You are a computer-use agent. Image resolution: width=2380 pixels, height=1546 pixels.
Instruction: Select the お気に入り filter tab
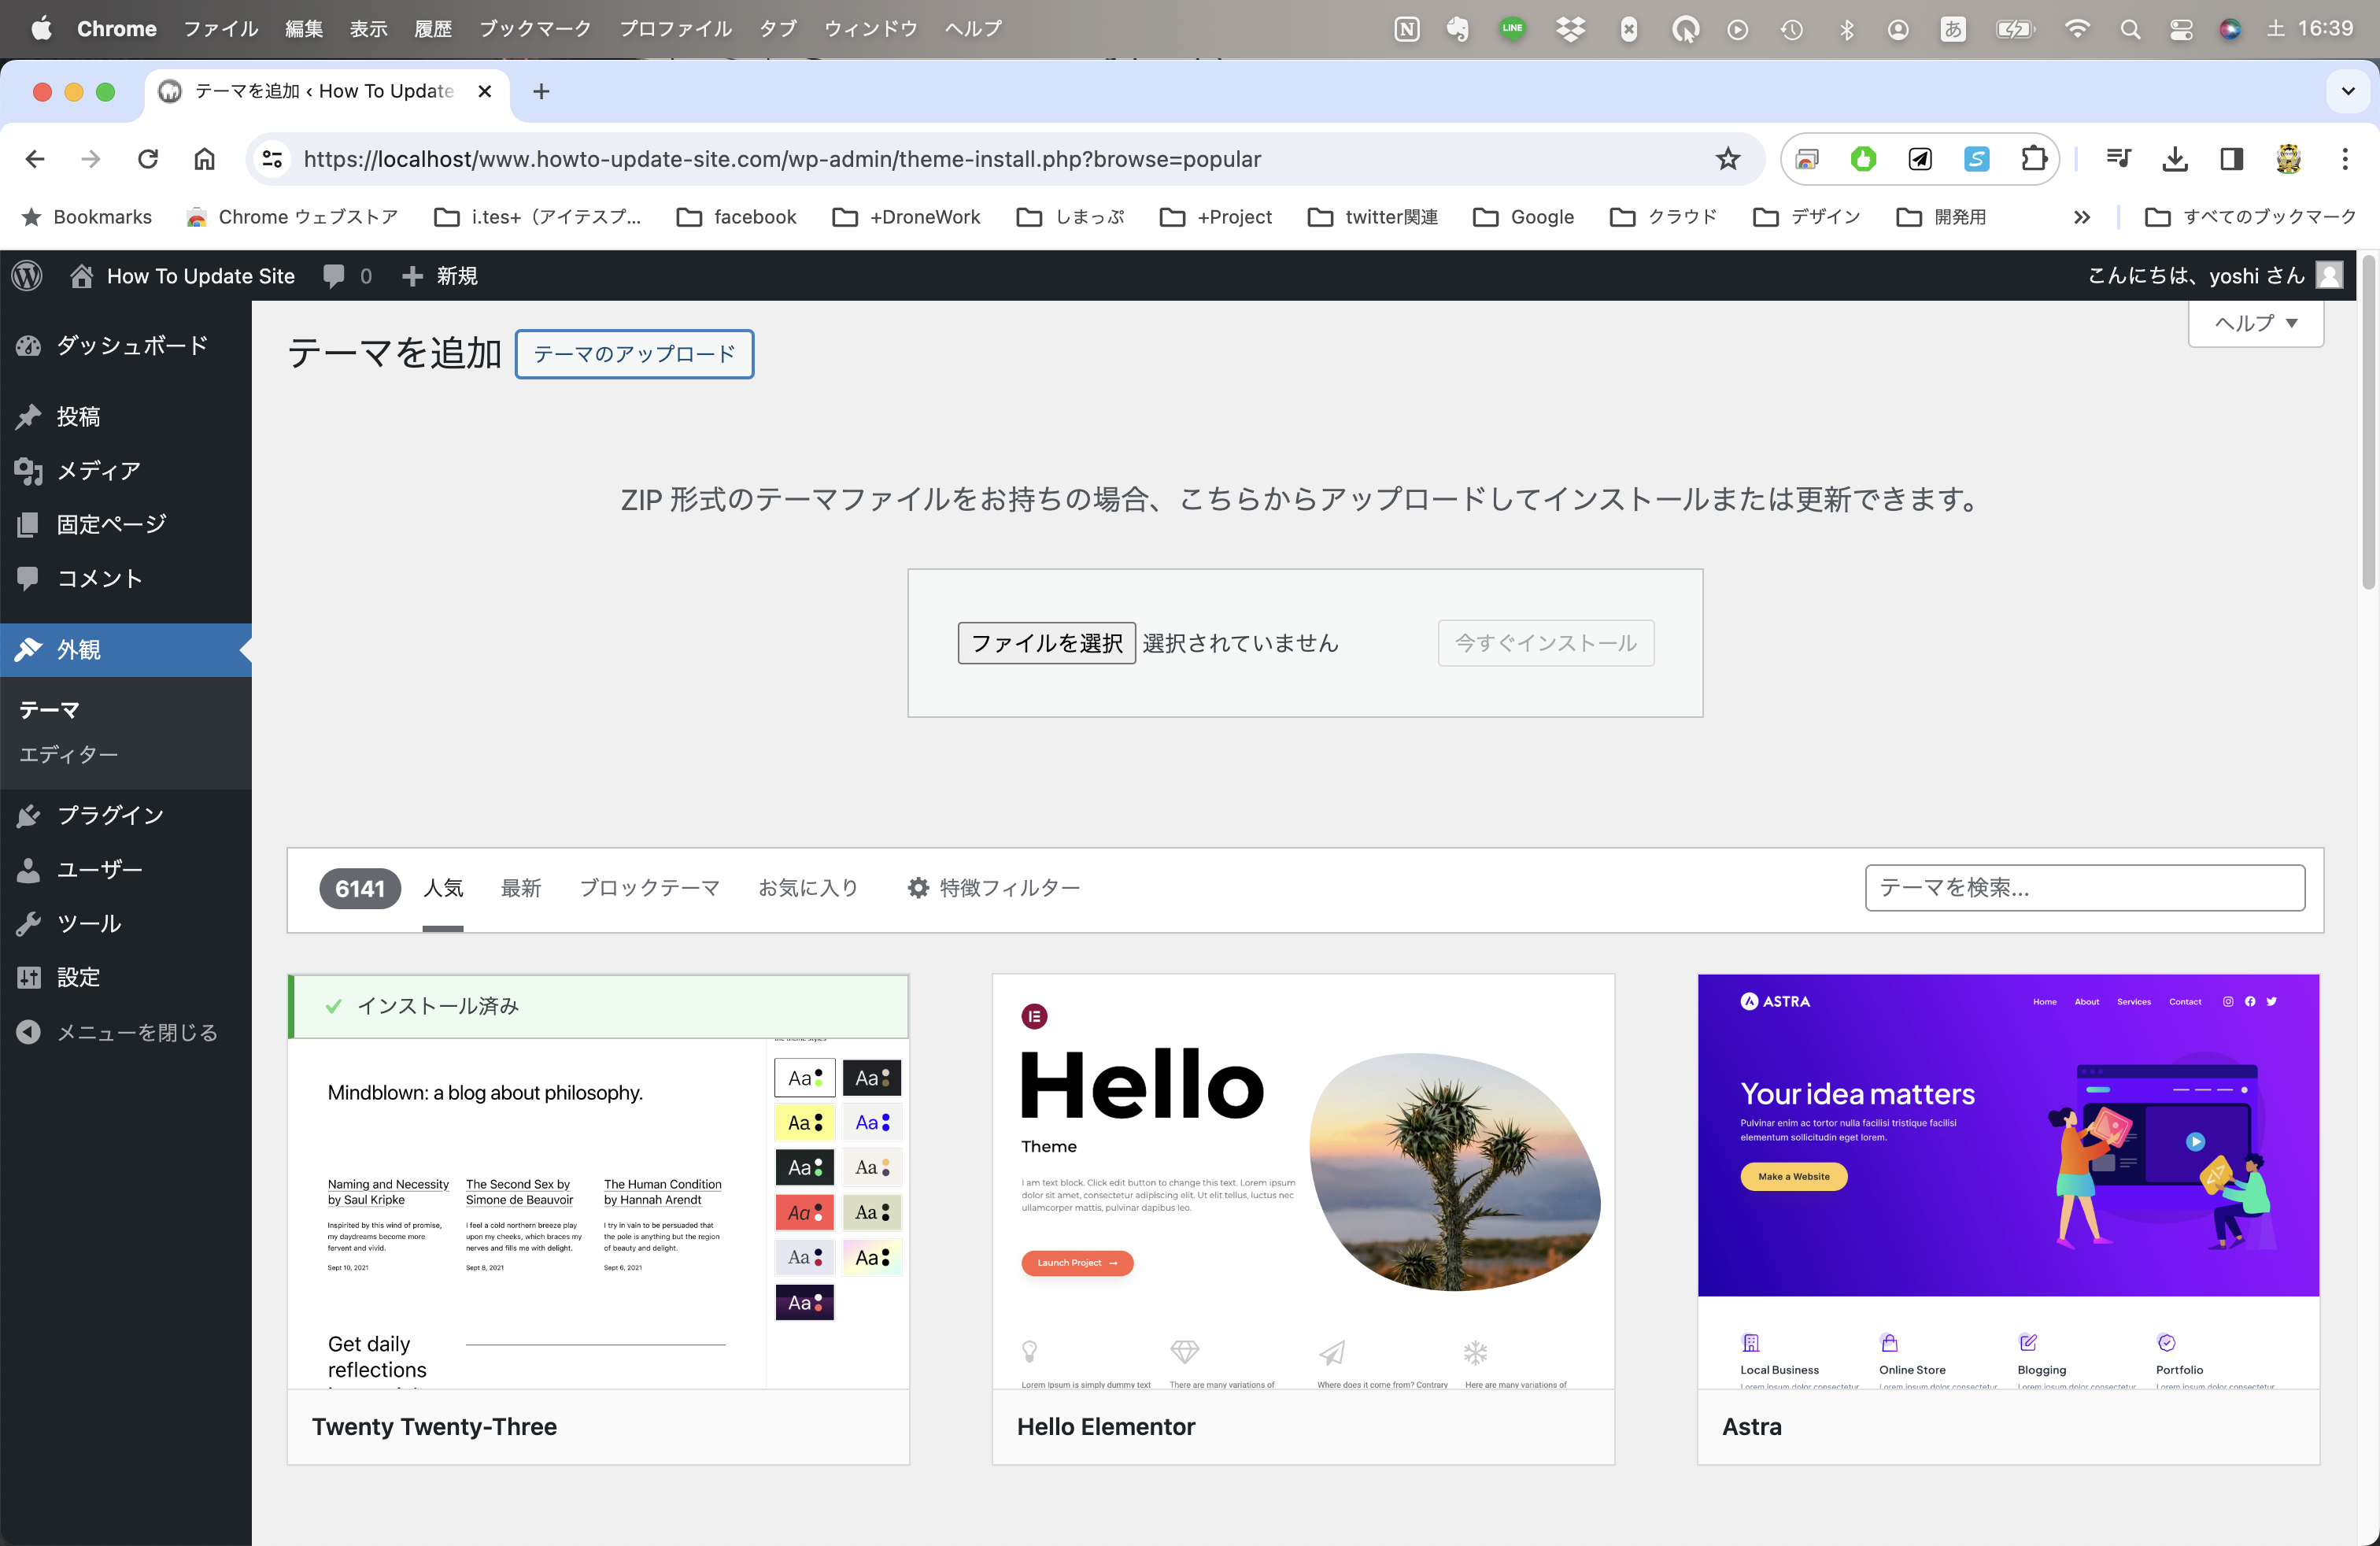[808, 888]
